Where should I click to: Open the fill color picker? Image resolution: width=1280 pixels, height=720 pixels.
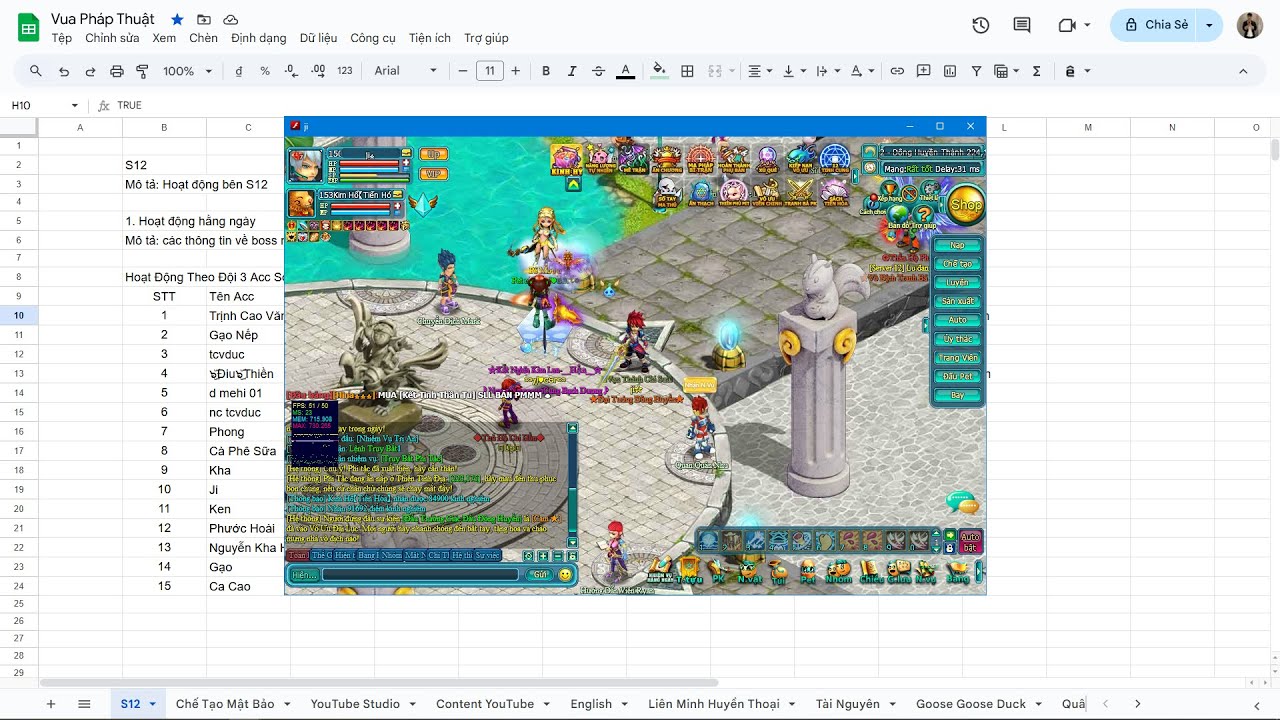(x=659, y=71)
